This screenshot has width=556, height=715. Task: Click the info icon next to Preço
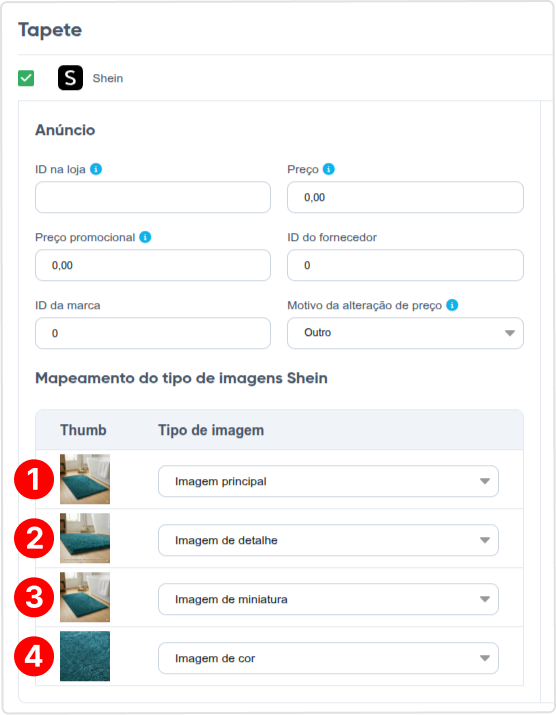point(328,169)
